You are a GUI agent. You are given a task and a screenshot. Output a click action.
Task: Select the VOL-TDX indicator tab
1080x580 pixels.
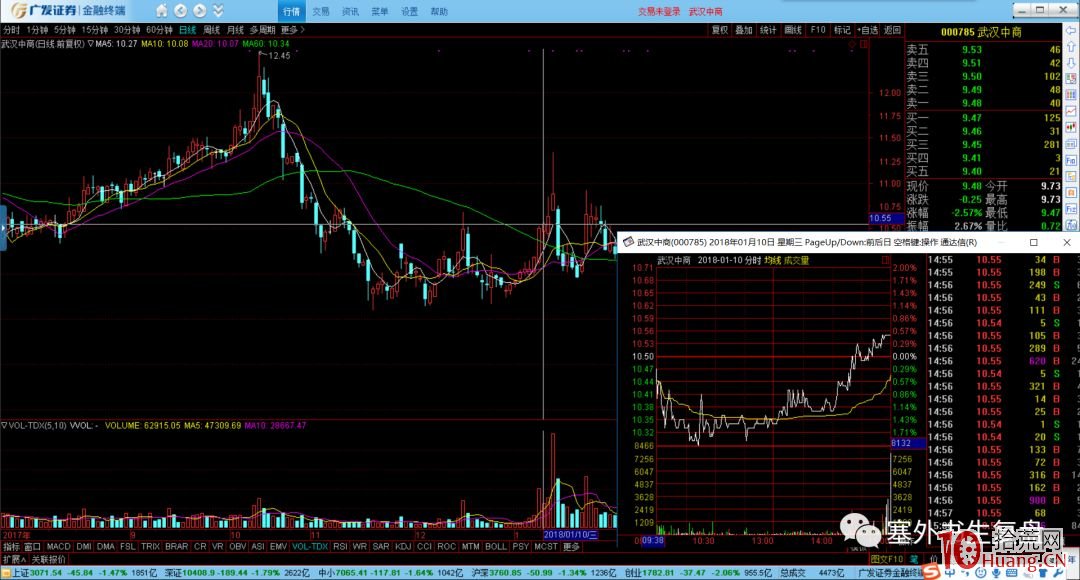(x=310, y=546)
